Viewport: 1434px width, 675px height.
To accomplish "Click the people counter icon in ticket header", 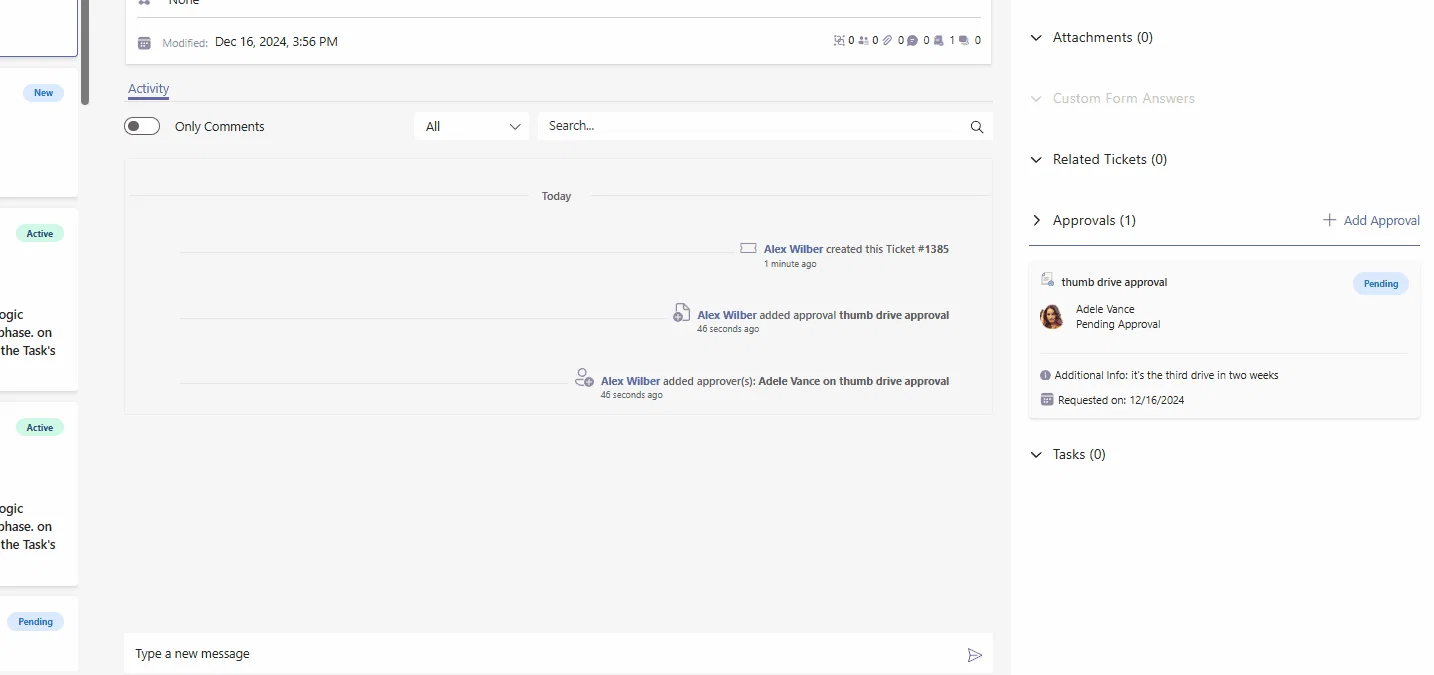I will point(863,41).
